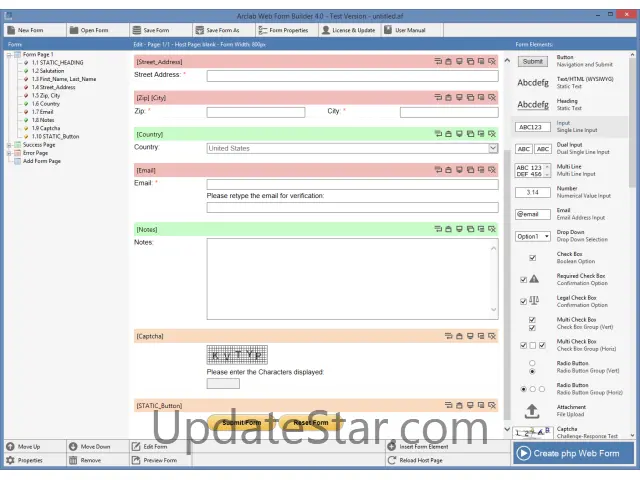Pick Radio Button Group (Horiz) element
Viewport: 640px width, 480px height.
[x=570, y=389]
